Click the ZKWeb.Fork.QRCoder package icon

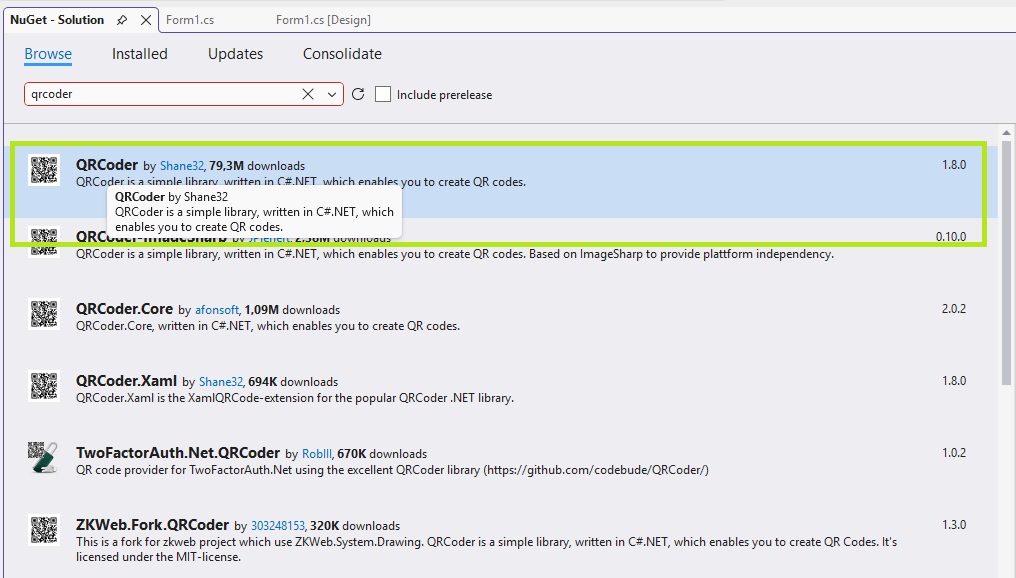44,529
